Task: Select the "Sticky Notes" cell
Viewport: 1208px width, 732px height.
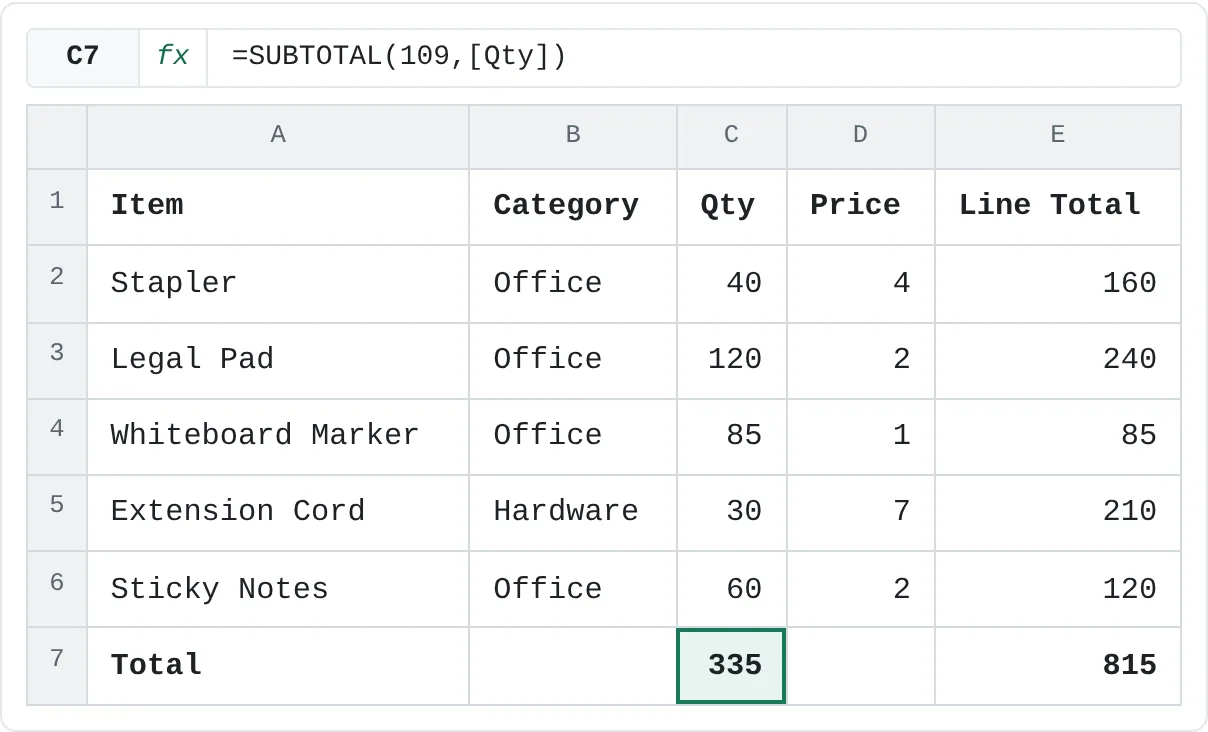Action: [x=278, y=589]
